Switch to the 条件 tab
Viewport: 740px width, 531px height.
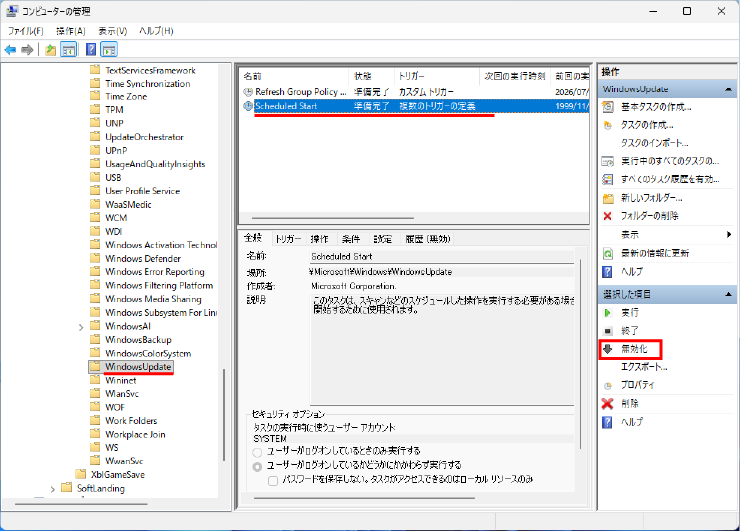[x=351, y=239]
